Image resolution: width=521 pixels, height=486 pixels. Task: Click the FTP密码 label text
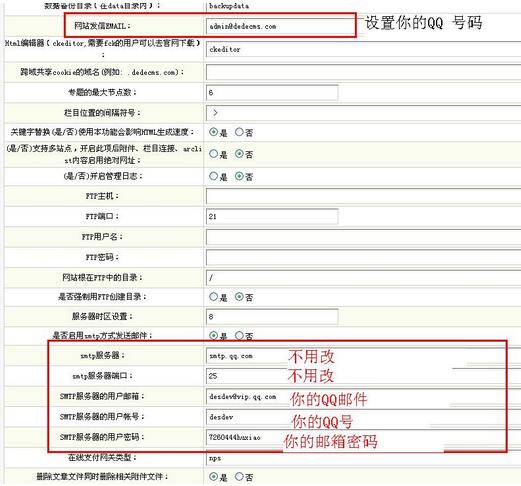pos(102,257)
